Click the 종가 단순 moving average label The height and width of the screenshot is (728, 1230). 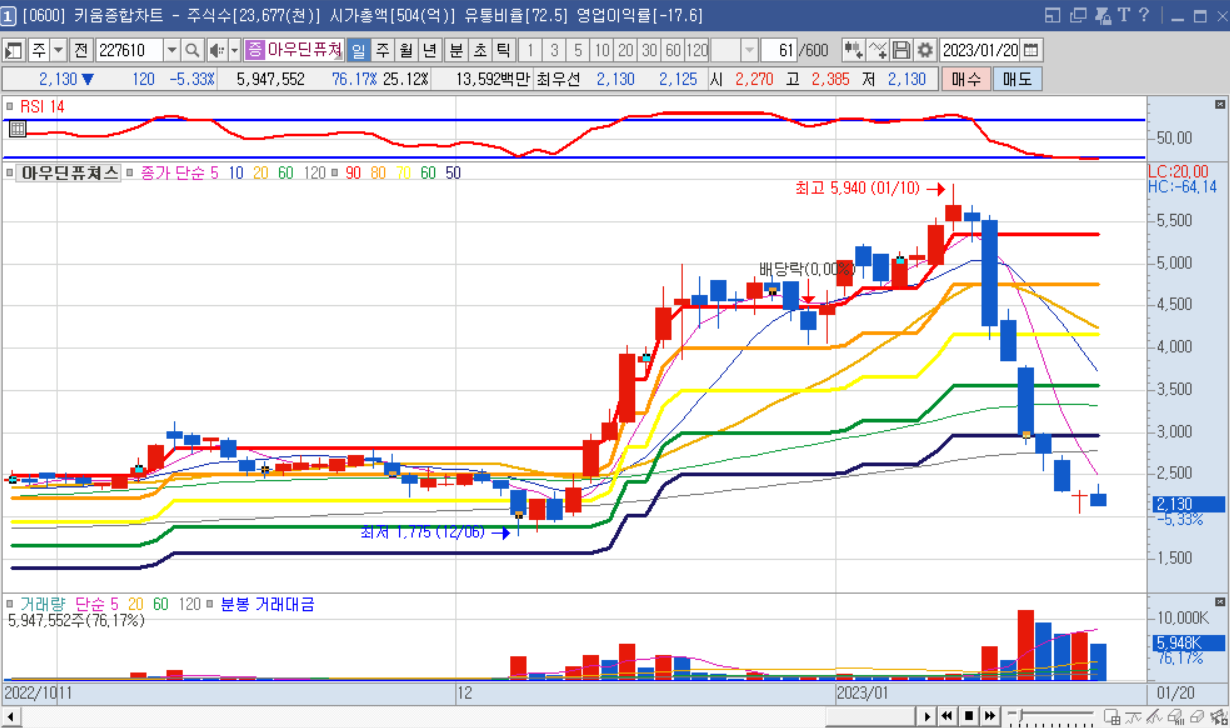[173, 173]
